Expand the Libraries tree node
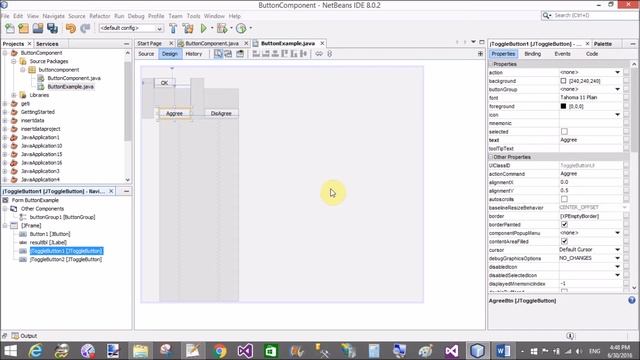The width and height of the screenshot is (640, 360). coord(14,95)
